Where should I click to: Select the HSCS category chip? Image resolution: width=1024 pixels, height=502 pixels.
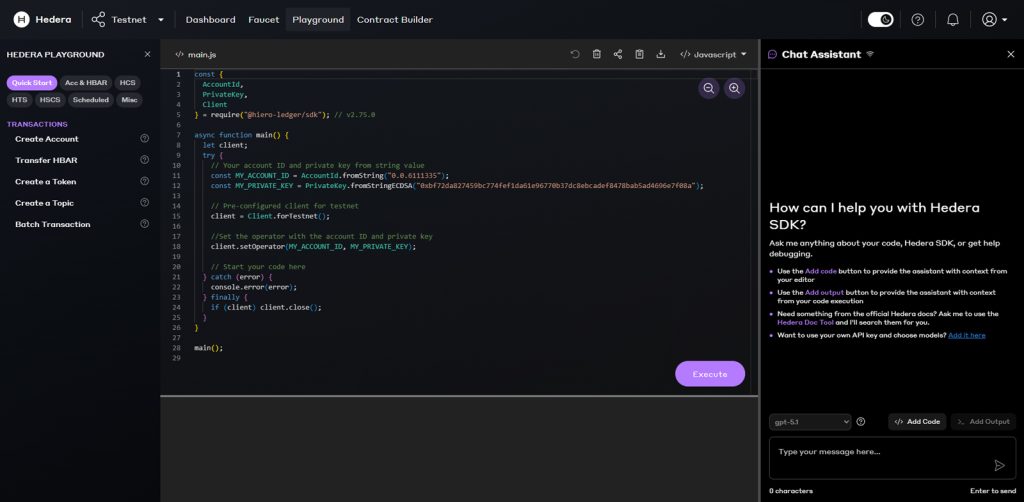click(50, 100)
